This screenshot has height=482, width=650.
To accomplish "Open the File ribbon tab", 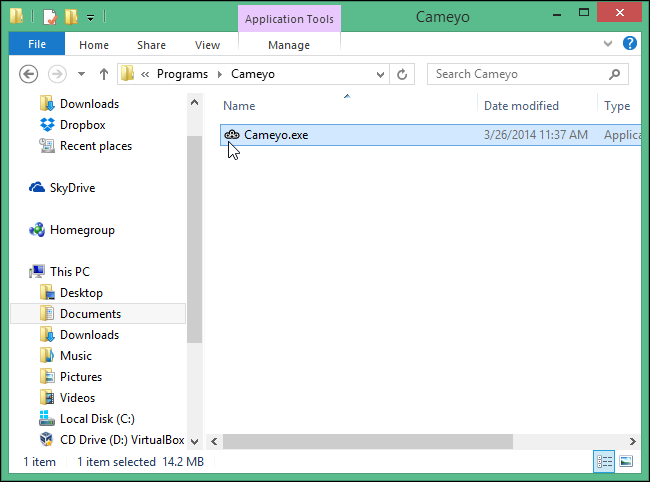I will 37,44.
